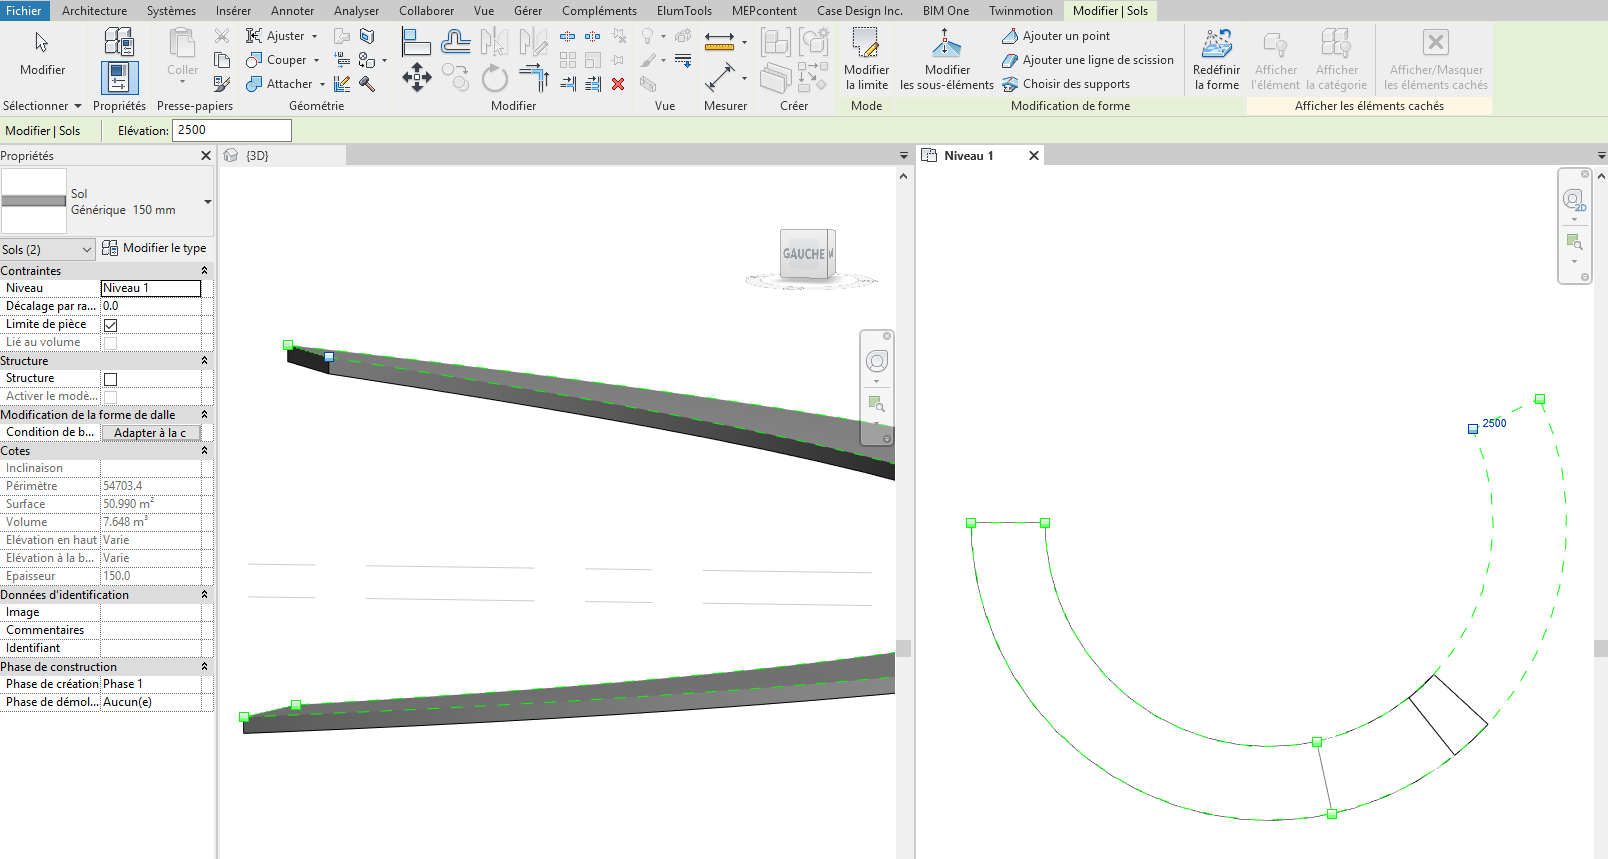Image resolution: width=1608 pixels, height=859 pixels.
Task: Collapse the Contraintes properties section
Action: point(204,271)
